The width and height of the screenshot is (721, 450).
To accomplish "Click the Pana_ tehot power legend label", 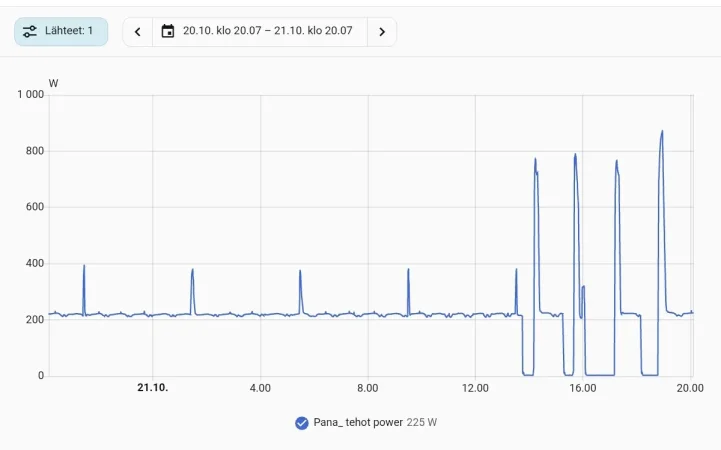I will point(358,422).
